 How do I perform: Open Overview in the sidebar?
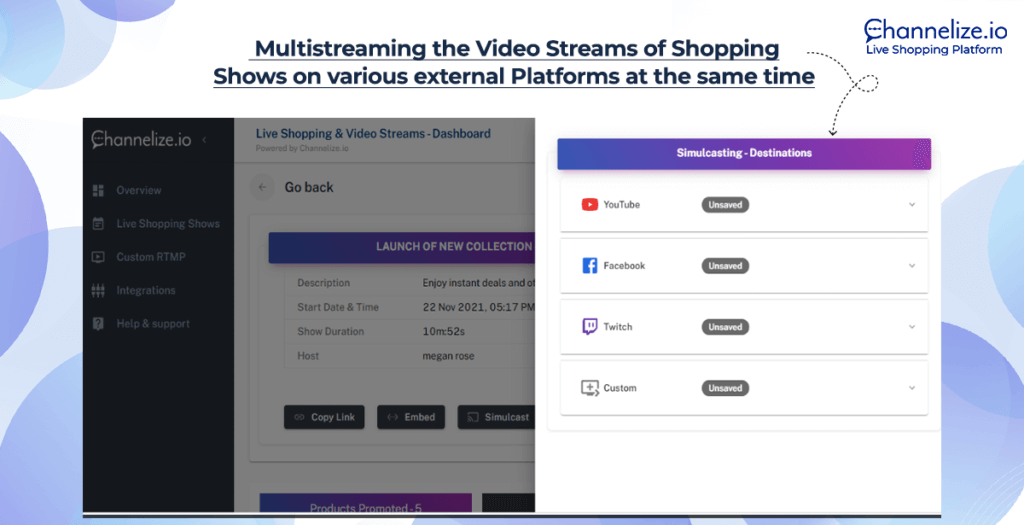138,190
